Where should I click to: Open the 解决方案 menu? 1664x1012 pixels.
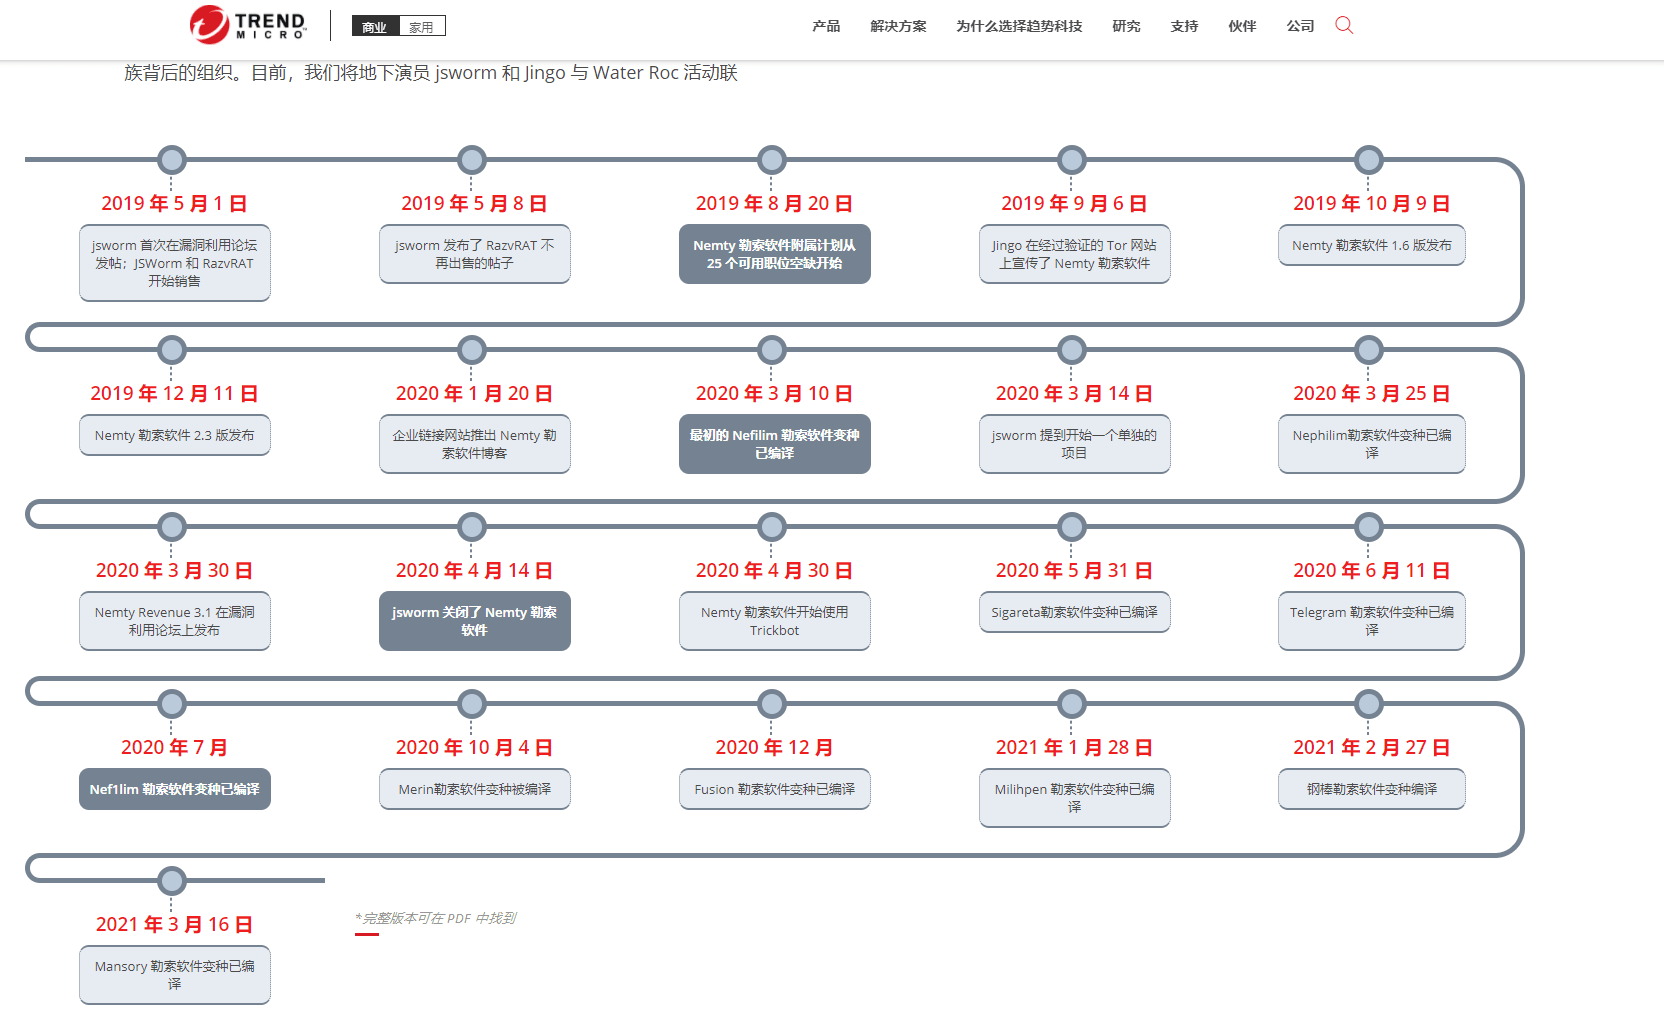(898, 26)
